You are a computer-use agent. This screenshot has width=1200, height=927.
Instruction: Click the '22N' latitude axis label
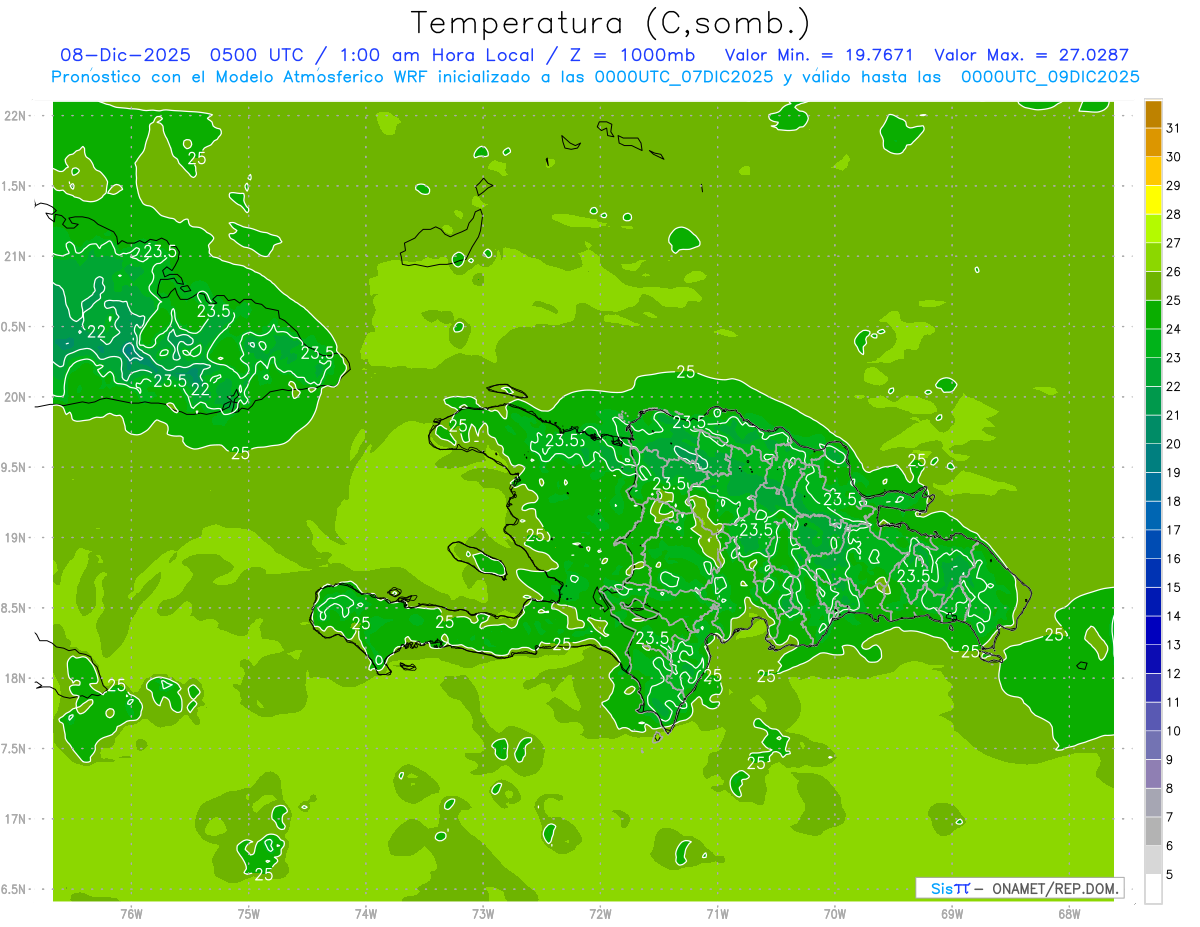[x=16, y=116]
